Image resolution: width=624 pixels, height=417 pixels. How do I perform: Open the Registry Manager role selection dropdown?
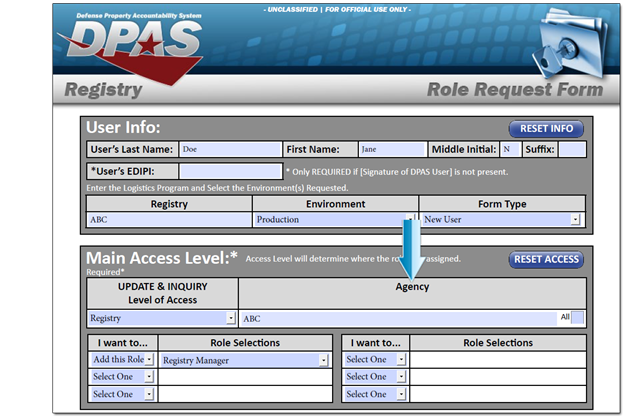tap(245, 360)
